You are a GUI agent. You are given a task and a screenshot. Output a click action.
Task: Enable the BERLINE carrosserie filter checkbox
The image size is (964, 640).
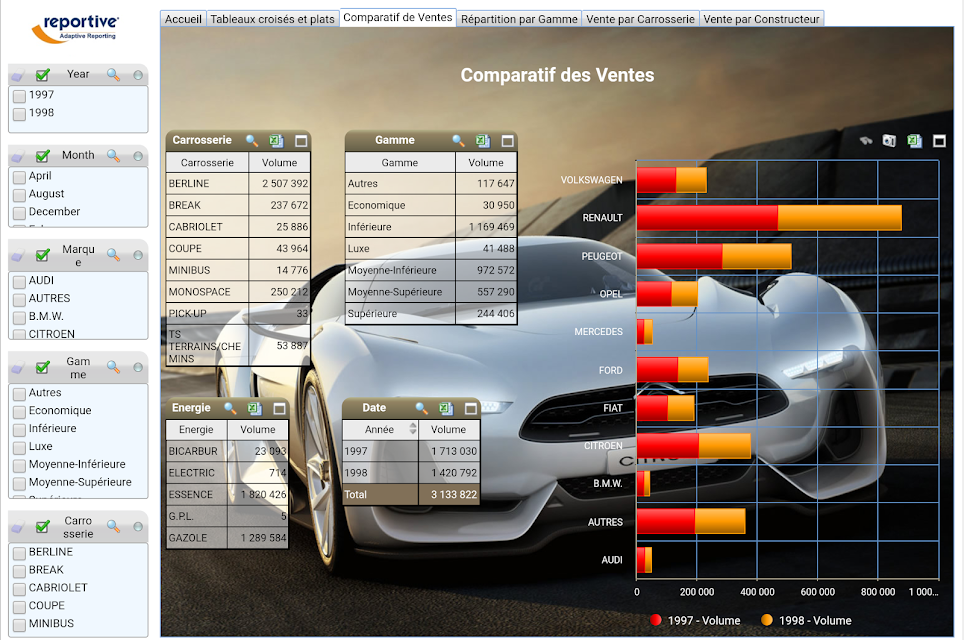(19, 553)
